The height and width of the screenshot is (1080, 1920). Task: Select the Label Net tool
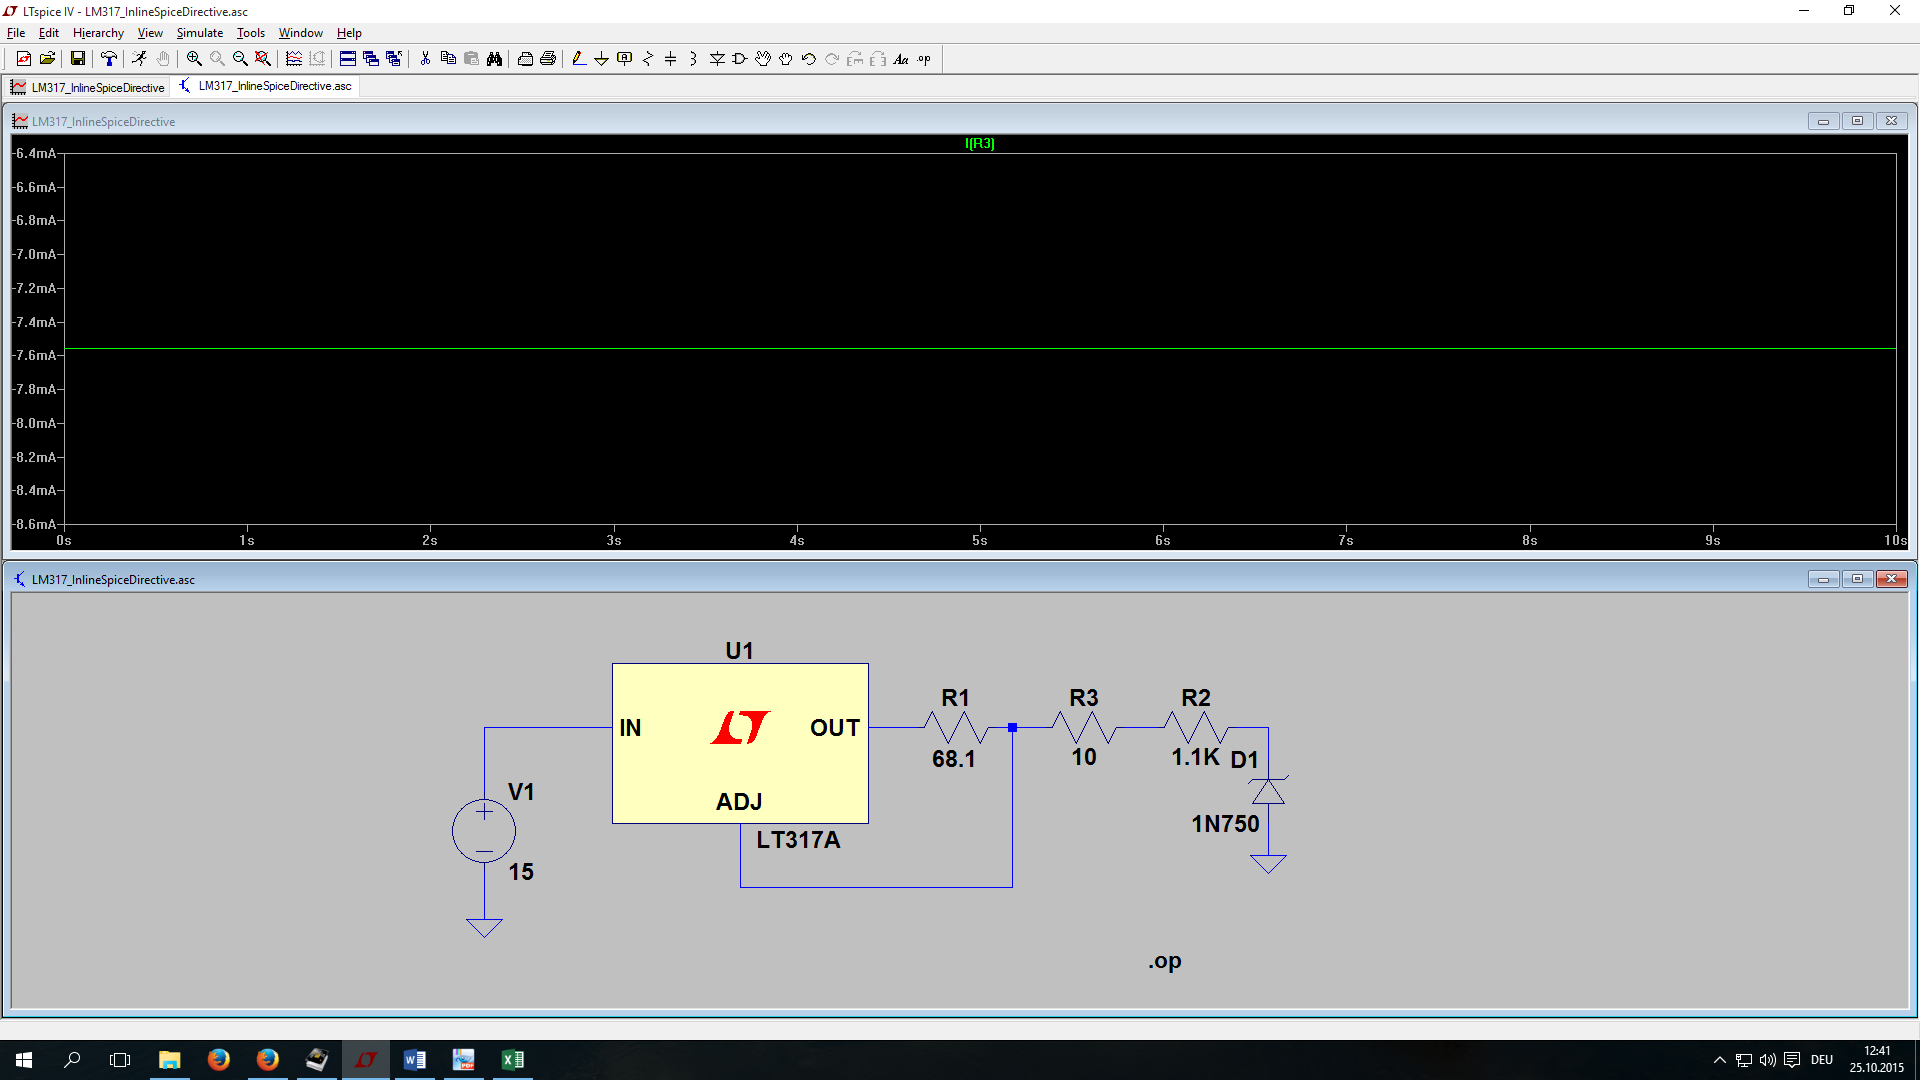pos(625,59)
